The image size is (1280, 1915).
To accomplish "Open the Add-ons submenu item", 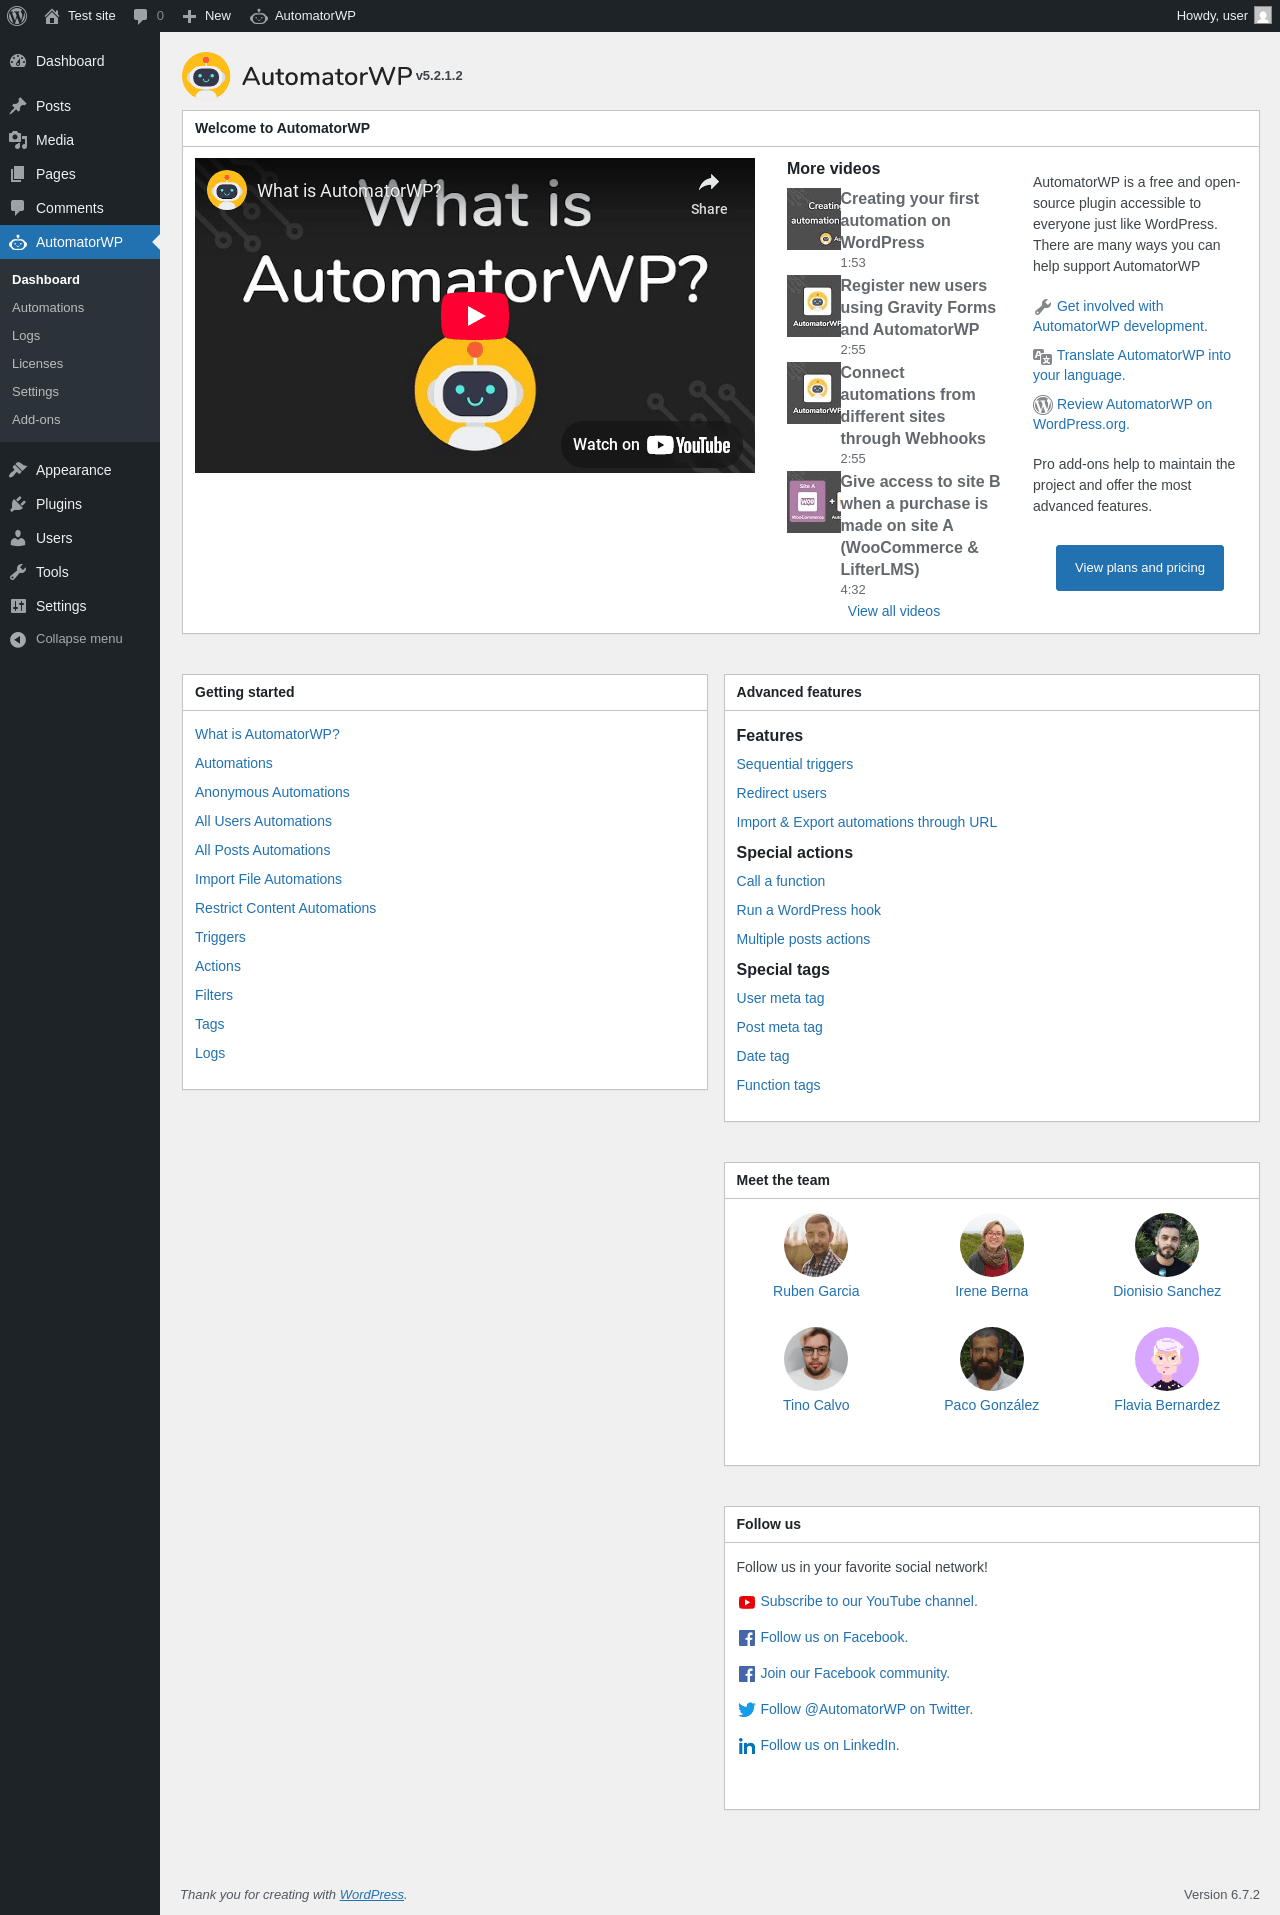I will pos(36,420).
